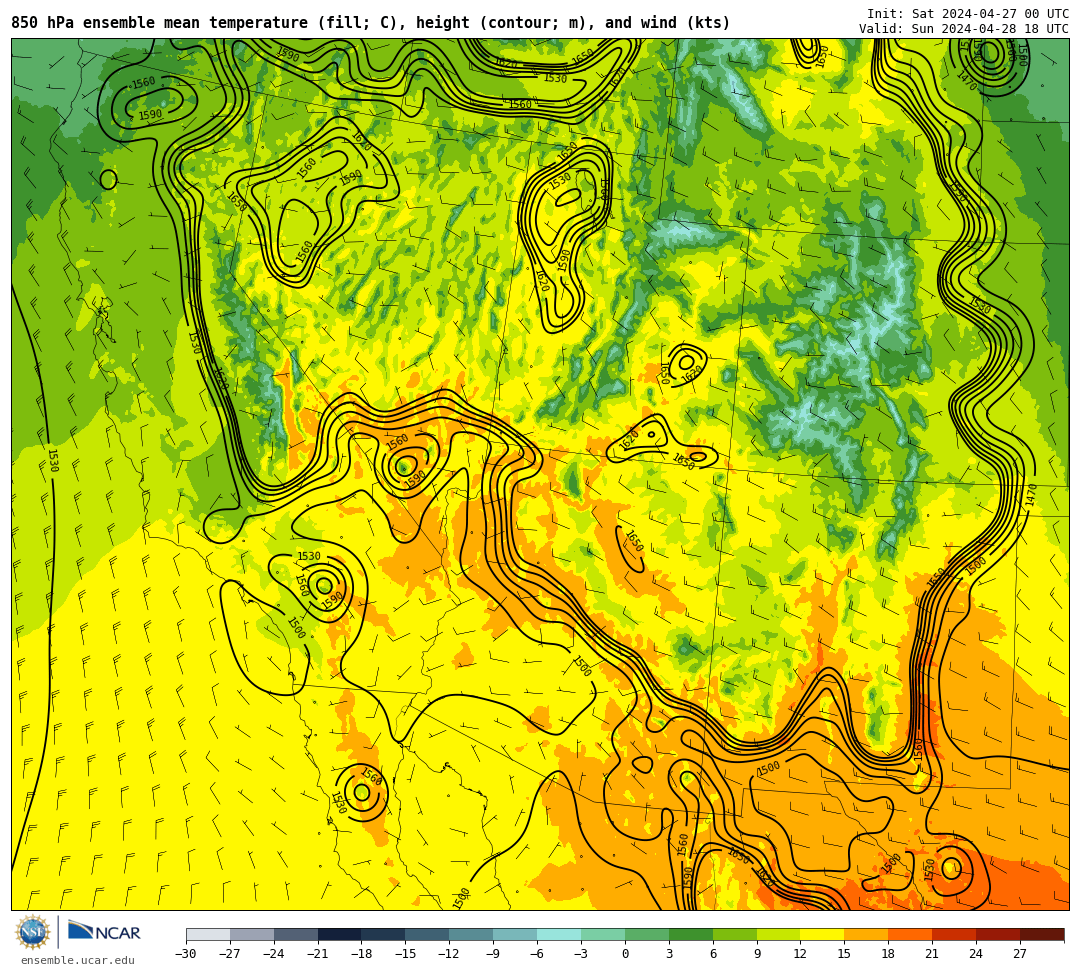Pick the gray swatch between -27 and -24
Viewport: 1080px width, 973px height.
[252, 934]
